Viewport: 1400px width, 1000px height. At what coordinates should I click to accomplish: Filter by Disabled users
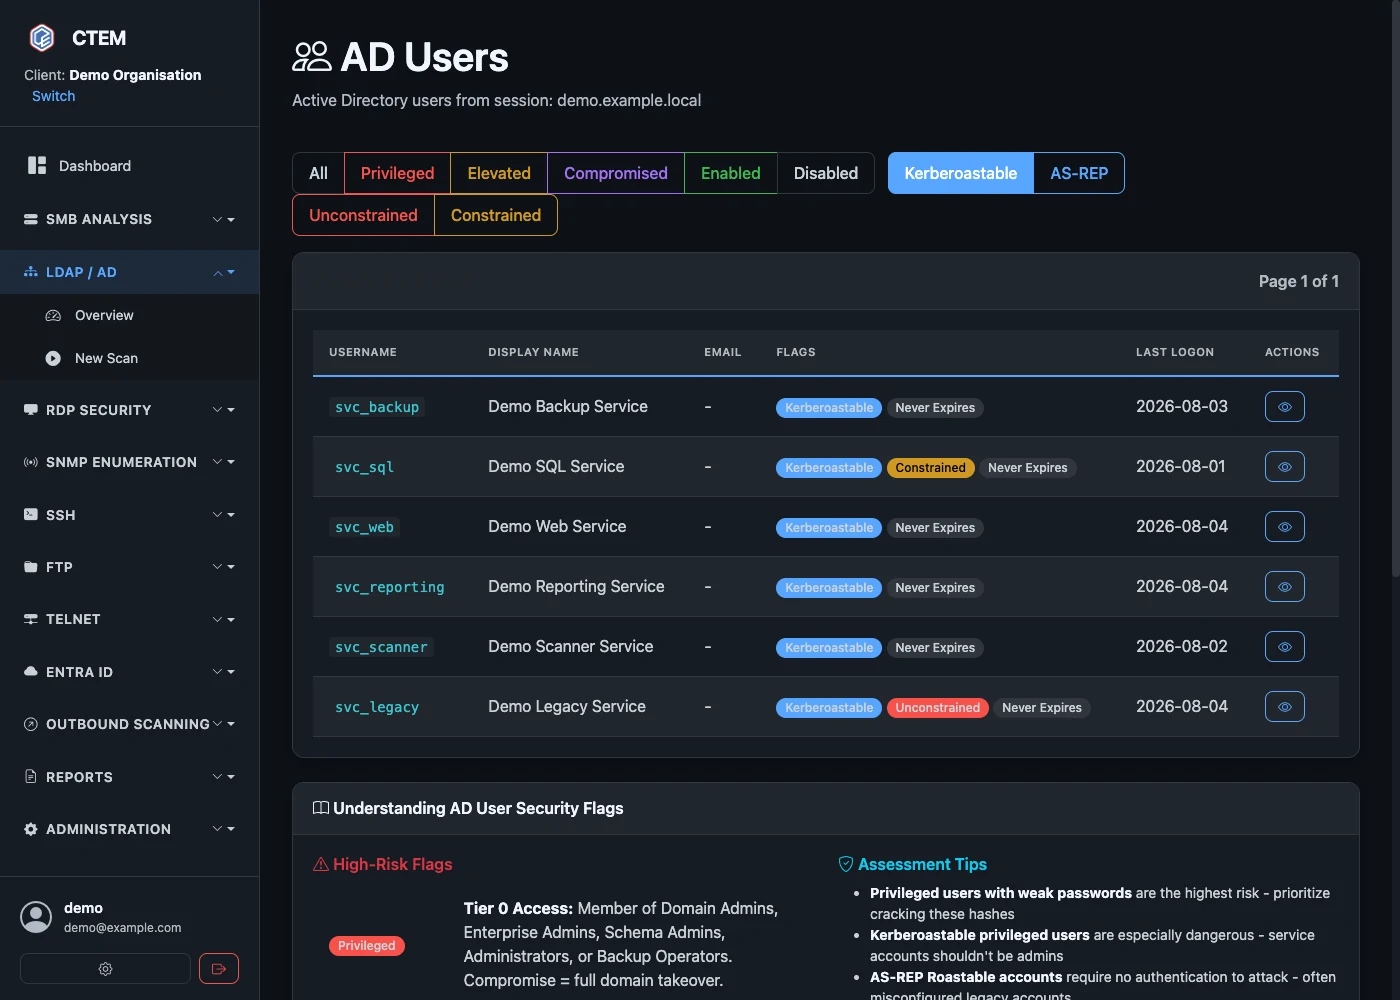coord(826,173)
